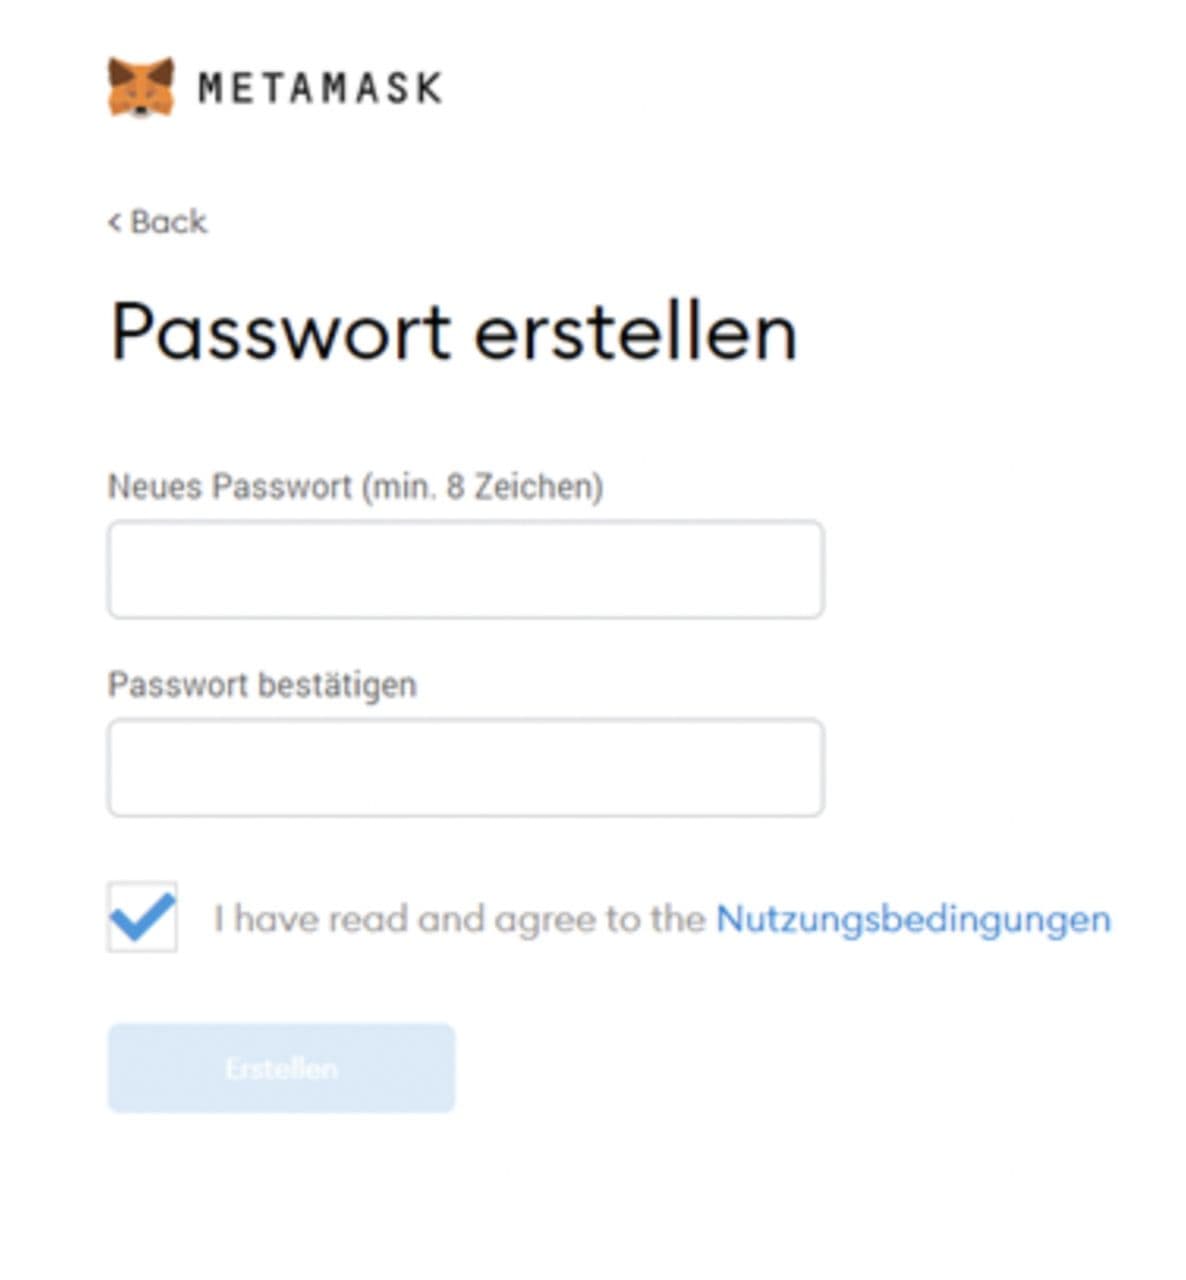The image size is (1186, 1280).
Task: Submit the form with Erstellen
Action: pyautogui.click(x=281, y=1068)
